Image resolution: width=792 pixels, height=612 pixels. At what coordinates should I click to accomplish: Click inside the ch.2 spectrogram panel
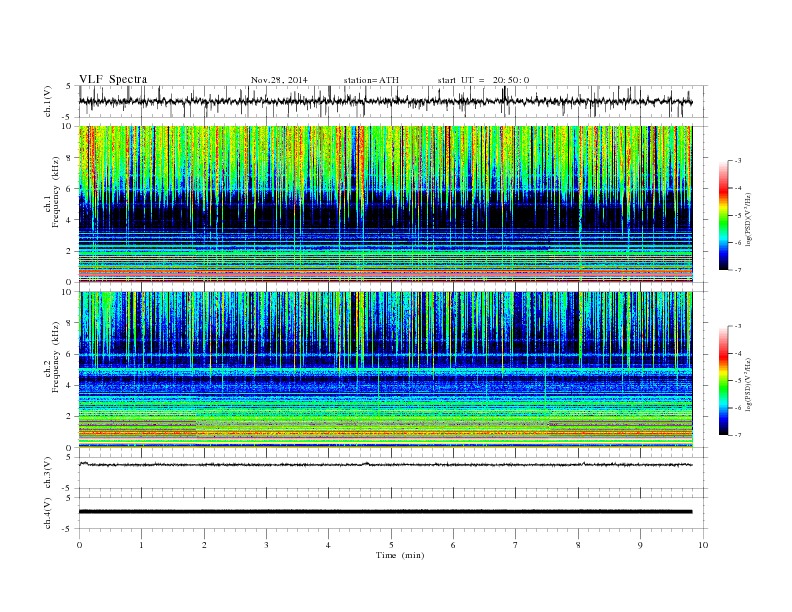point(385,369)
